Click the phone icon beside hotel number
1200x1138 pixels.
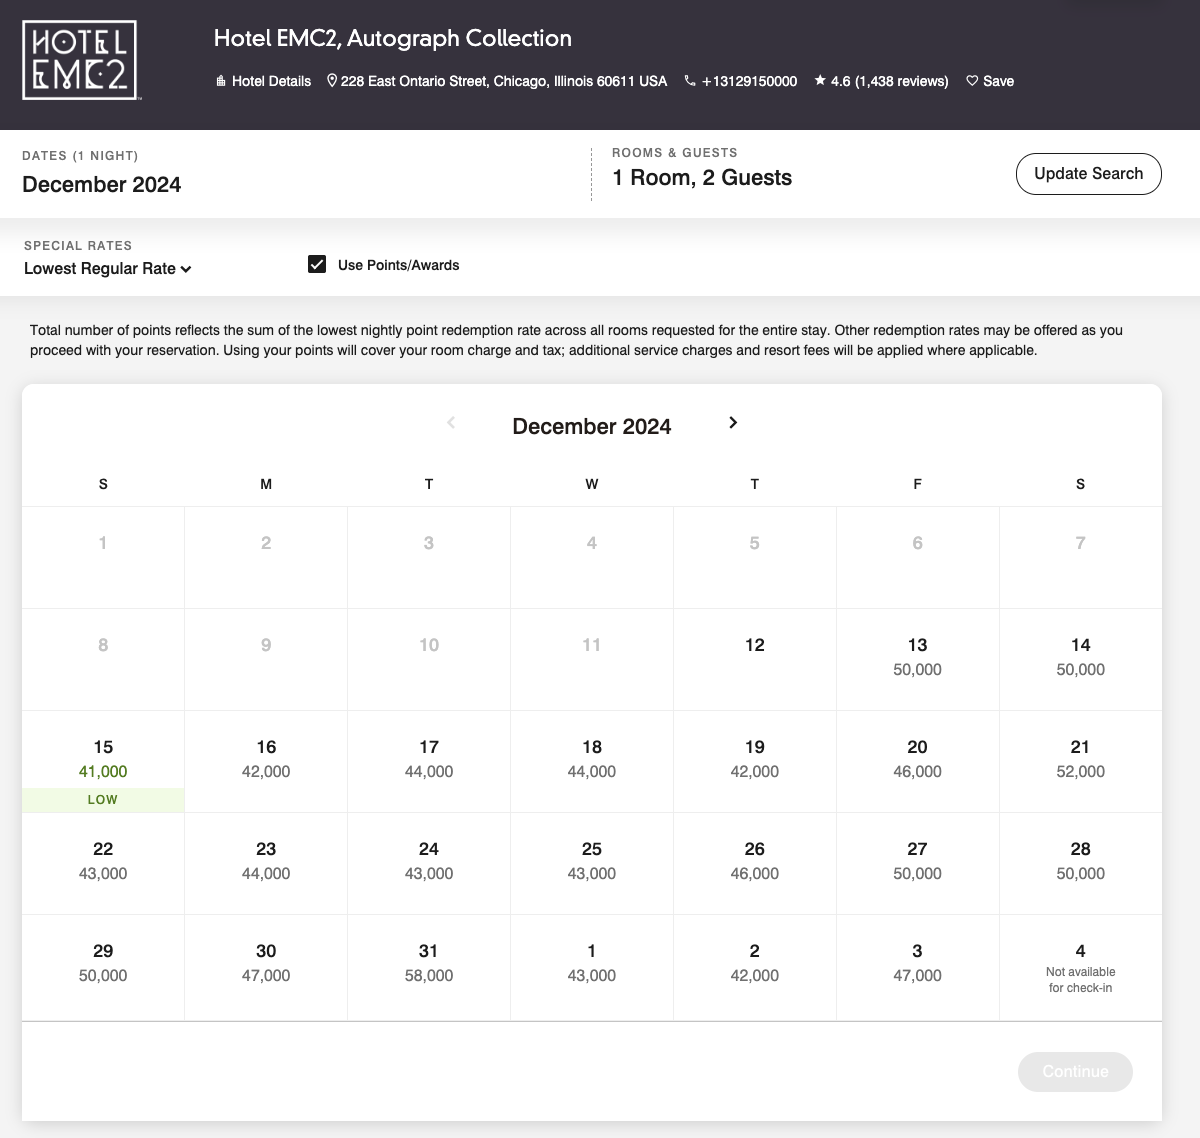pyautogui.click(x=690, y=81)
